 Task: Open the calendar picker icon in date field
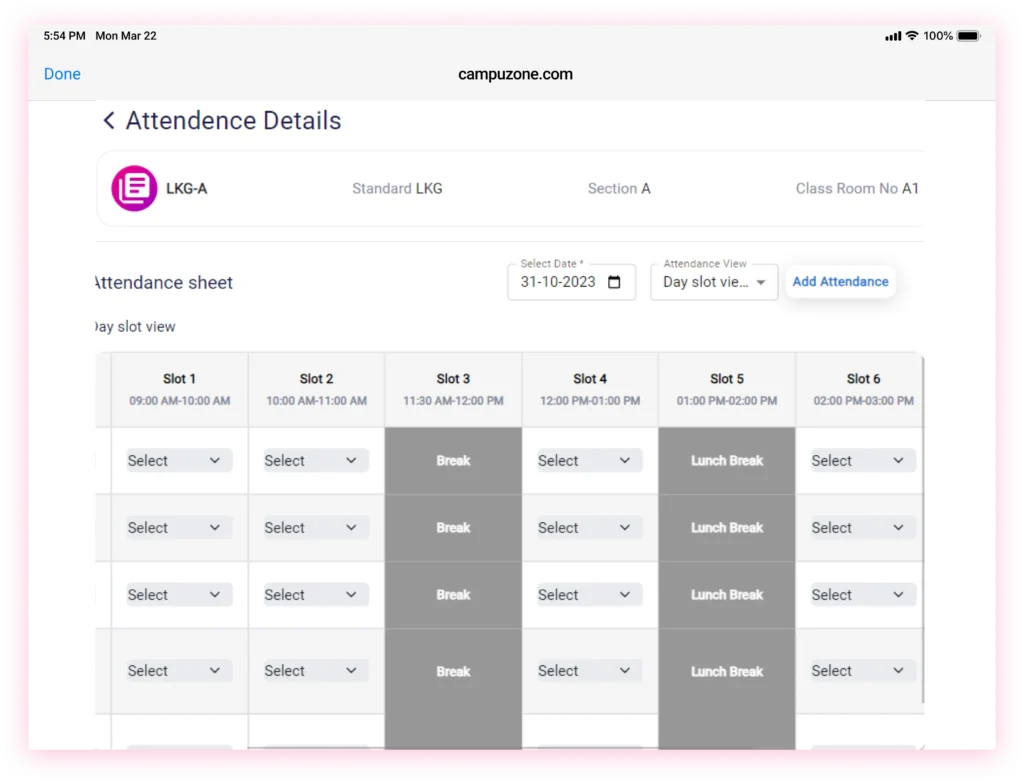[614, 282]
